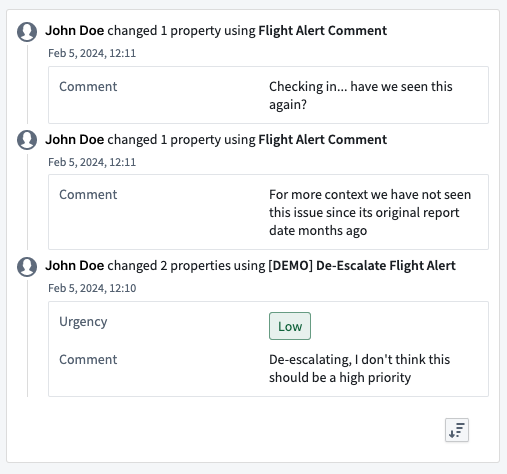Select the 'Checking in... have we seen this again?' comment
Viewport: 507px width, 474px height.
[x=361, y=95]
